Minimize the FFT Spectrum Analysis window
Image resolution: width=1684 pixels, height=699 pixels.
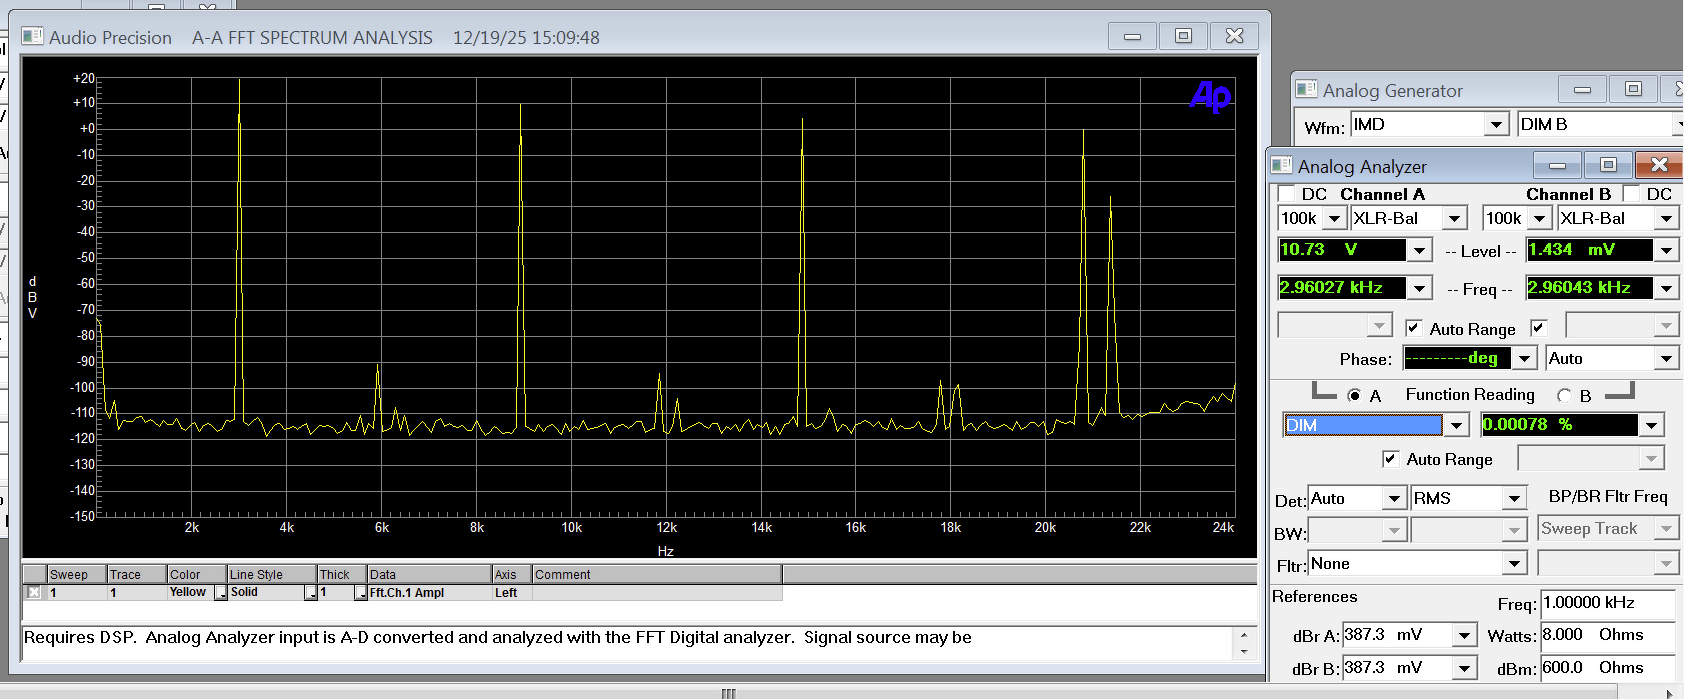click(x=1133, y=36)
